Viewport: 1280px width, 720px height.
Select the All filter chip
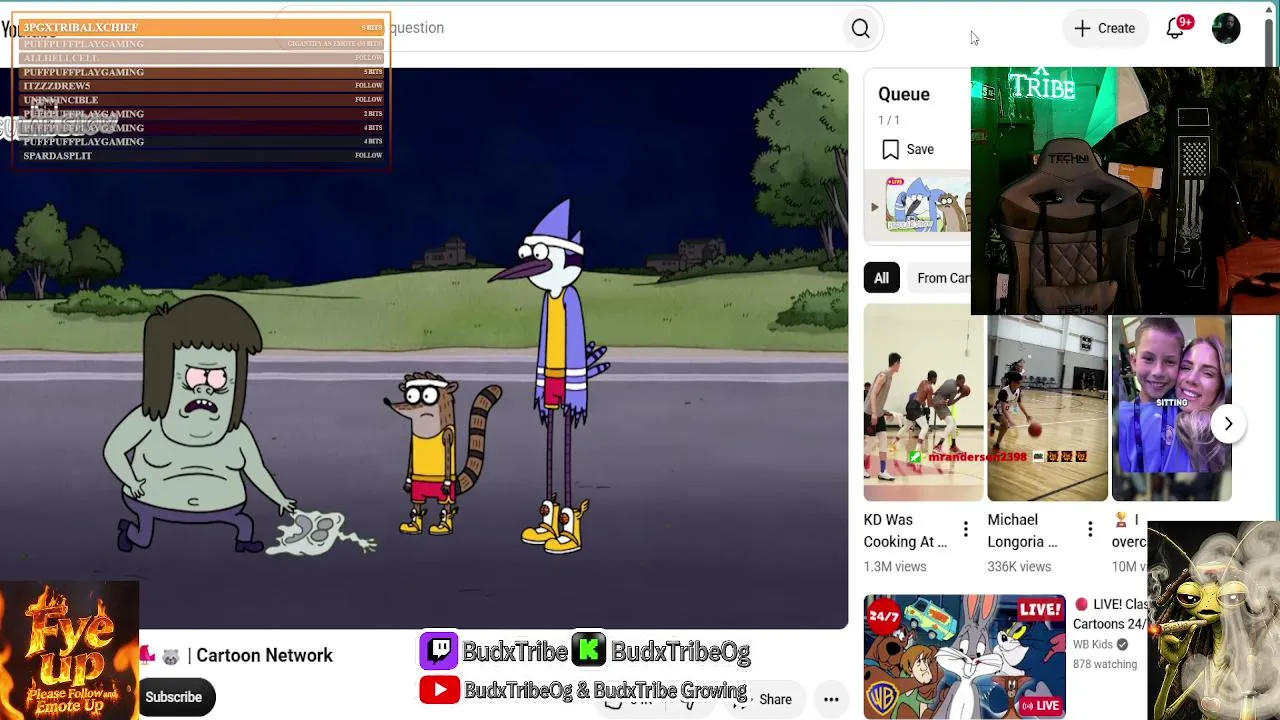tap(881, 278)
